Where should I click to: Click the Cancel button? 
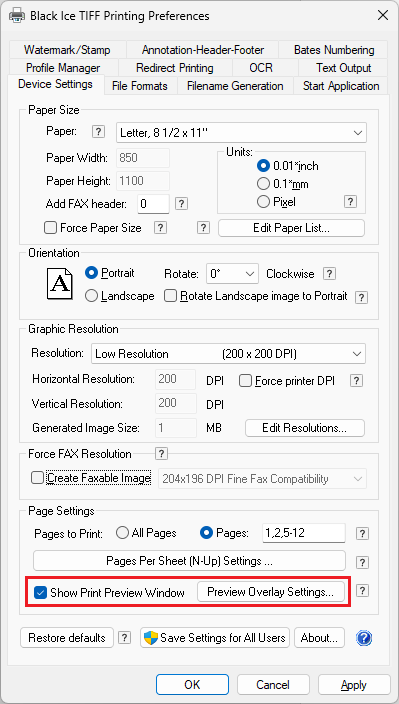point(273,685)
